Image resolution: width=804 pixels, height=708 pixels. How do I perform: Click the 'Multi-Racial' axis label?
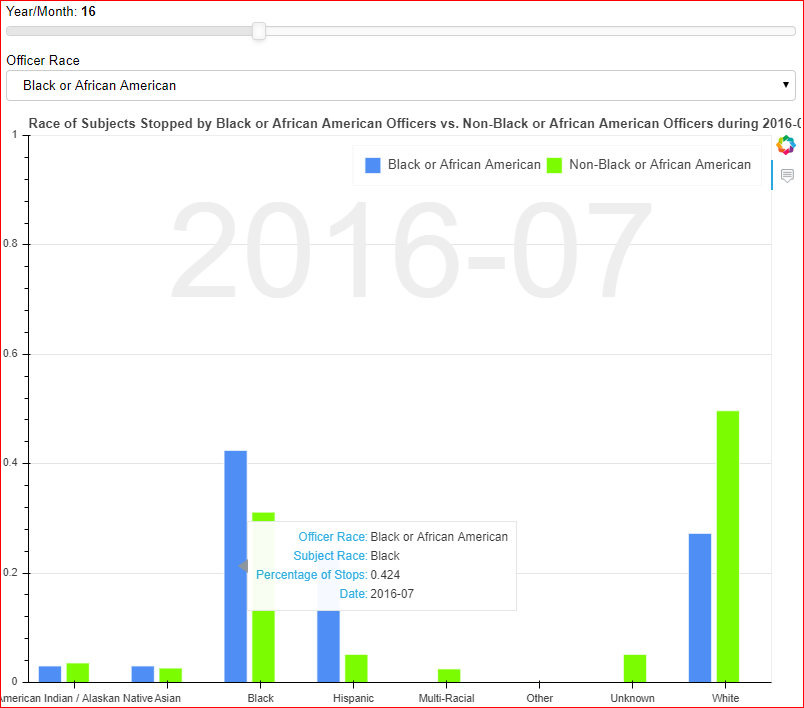point(446,698)
